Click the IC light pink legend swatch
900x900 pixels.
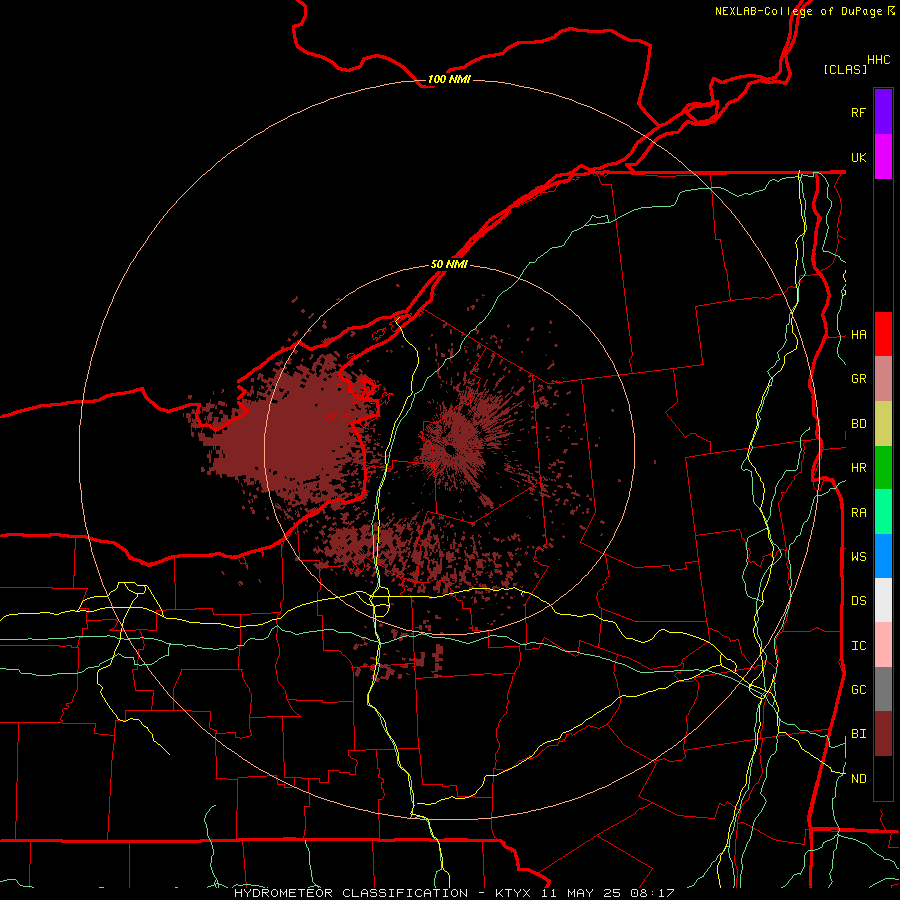pyautogui.click(x=883, y=645)
